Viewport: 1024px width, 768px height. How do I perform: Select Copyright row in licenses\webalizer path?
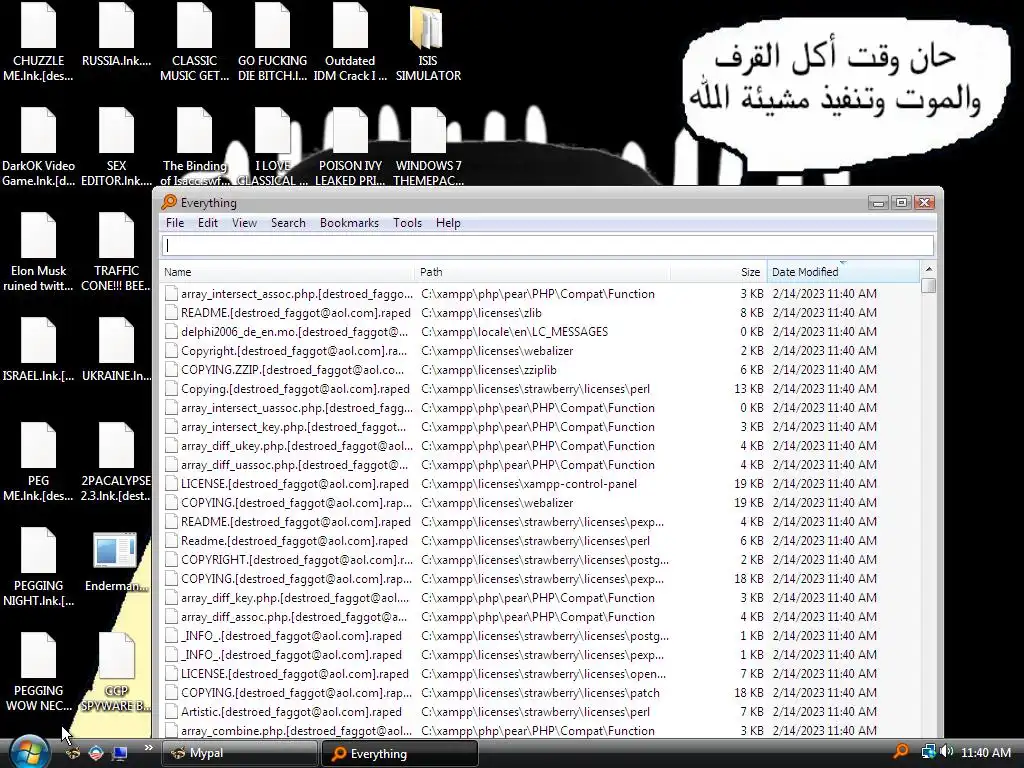click(x=539, y=351)
